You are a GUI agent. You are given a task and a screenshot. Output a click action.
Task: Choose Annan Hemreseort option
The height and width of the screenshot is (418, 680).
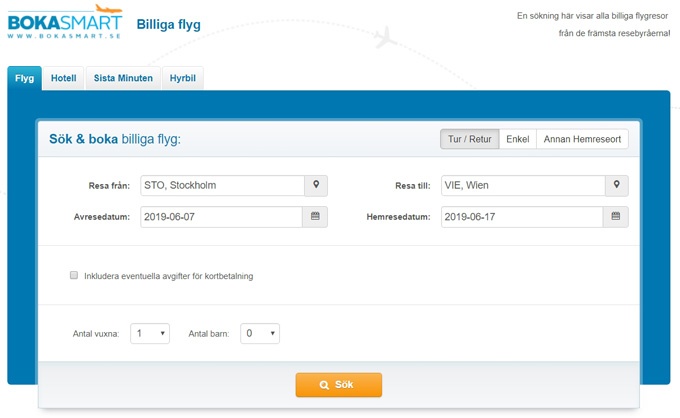(x=582, y=139)
